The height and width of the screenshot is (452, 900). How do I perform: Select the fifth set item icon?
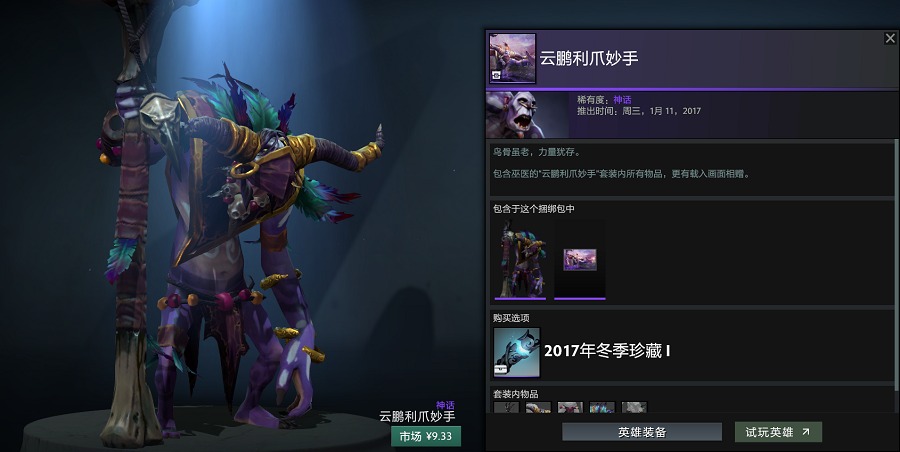click(634, 407)
